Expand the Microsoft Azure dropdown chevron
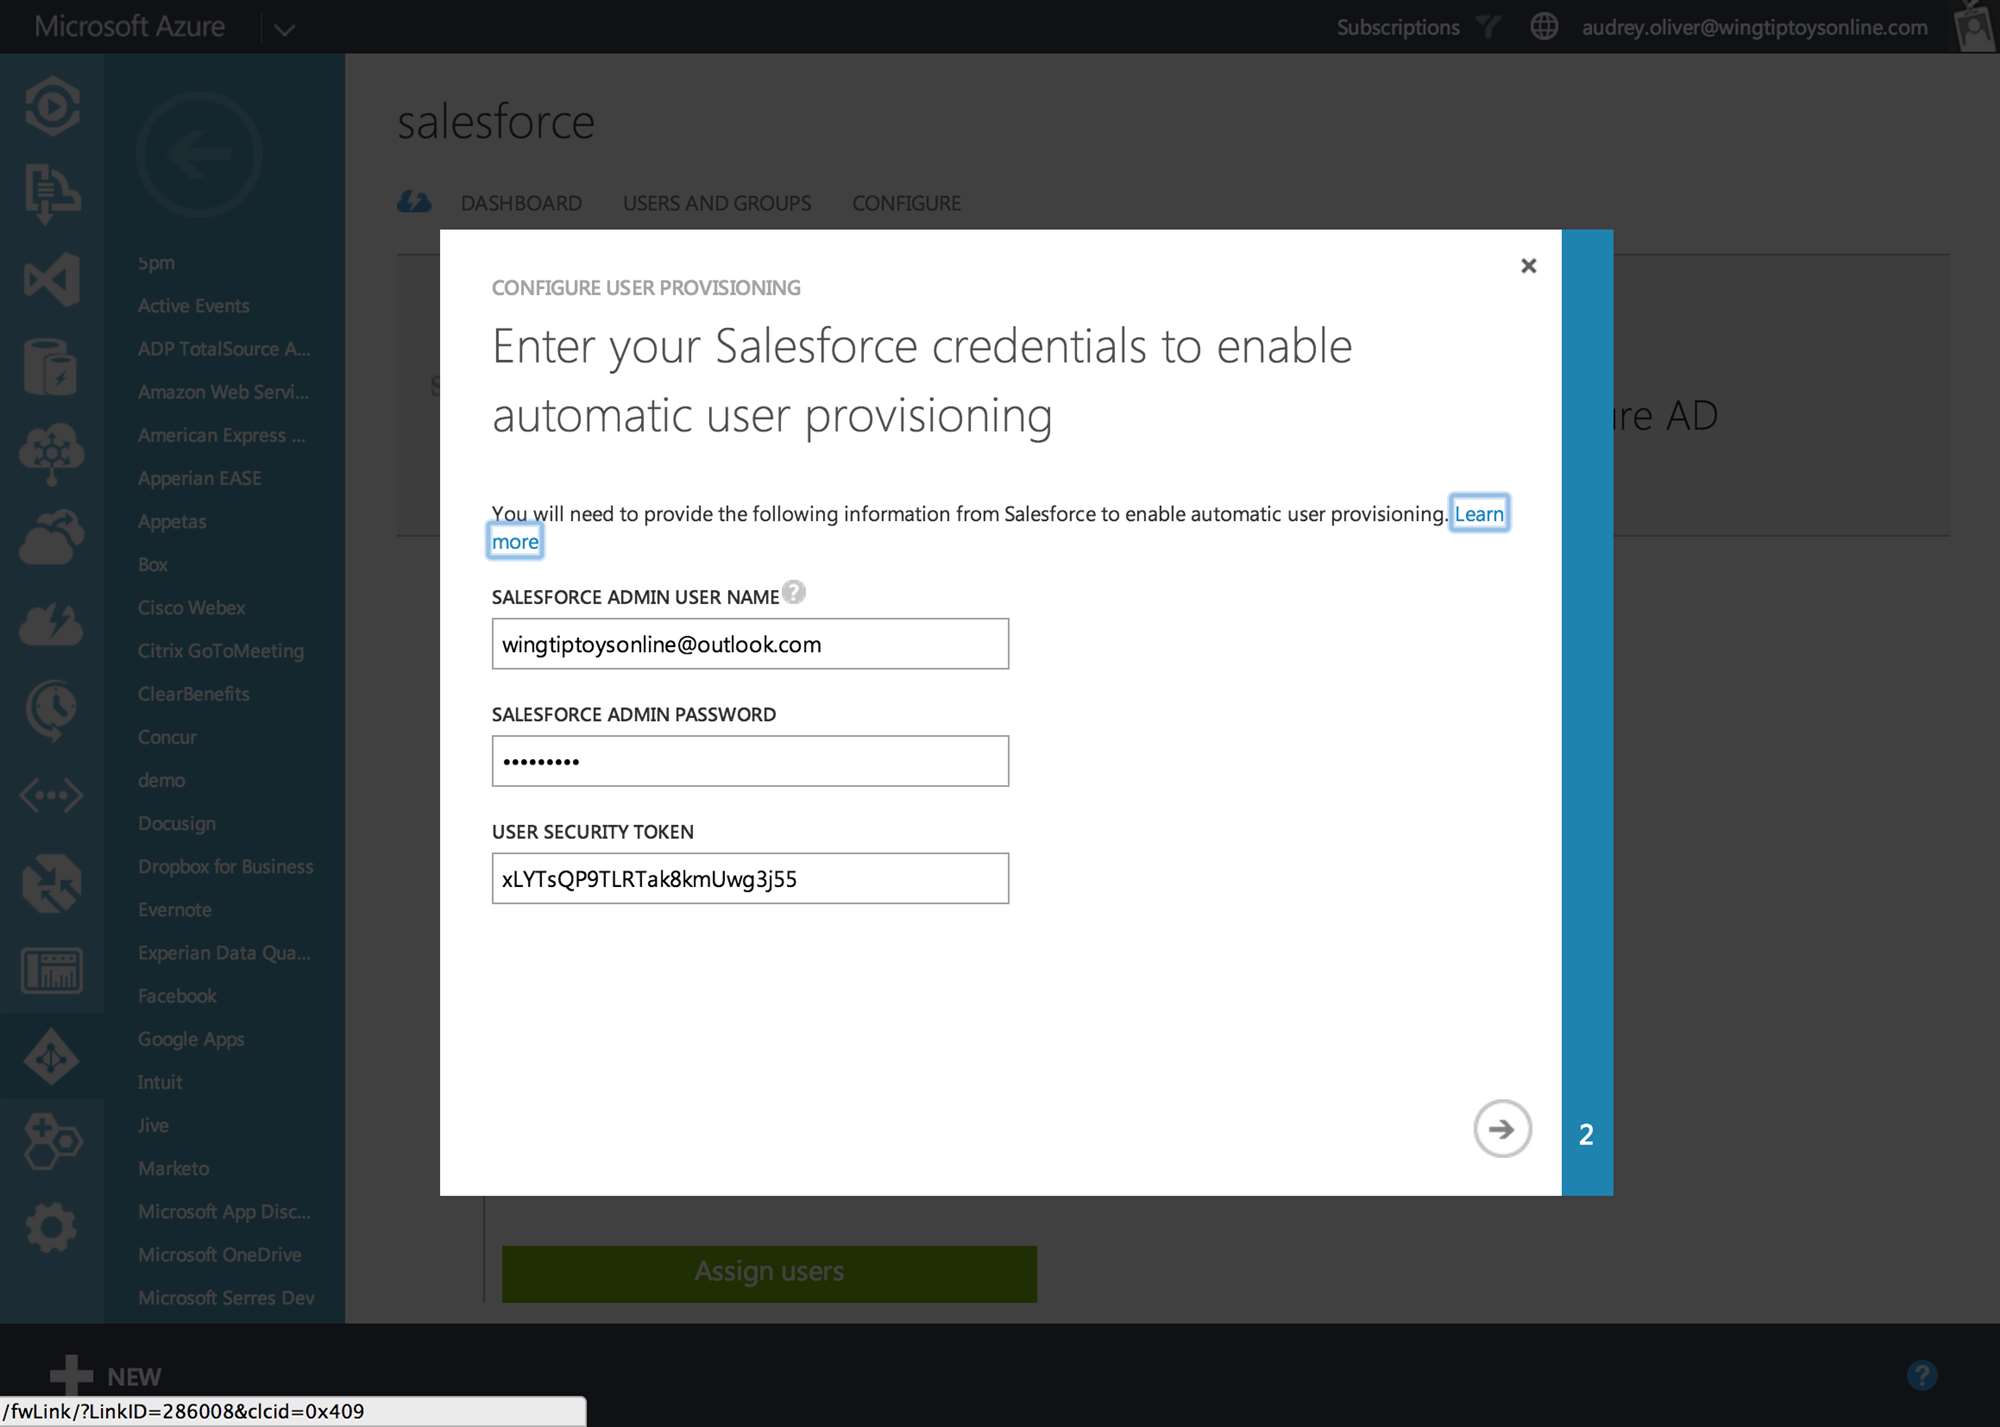2000x1427 pixels. pyautogui.click(x=284, y=29)
